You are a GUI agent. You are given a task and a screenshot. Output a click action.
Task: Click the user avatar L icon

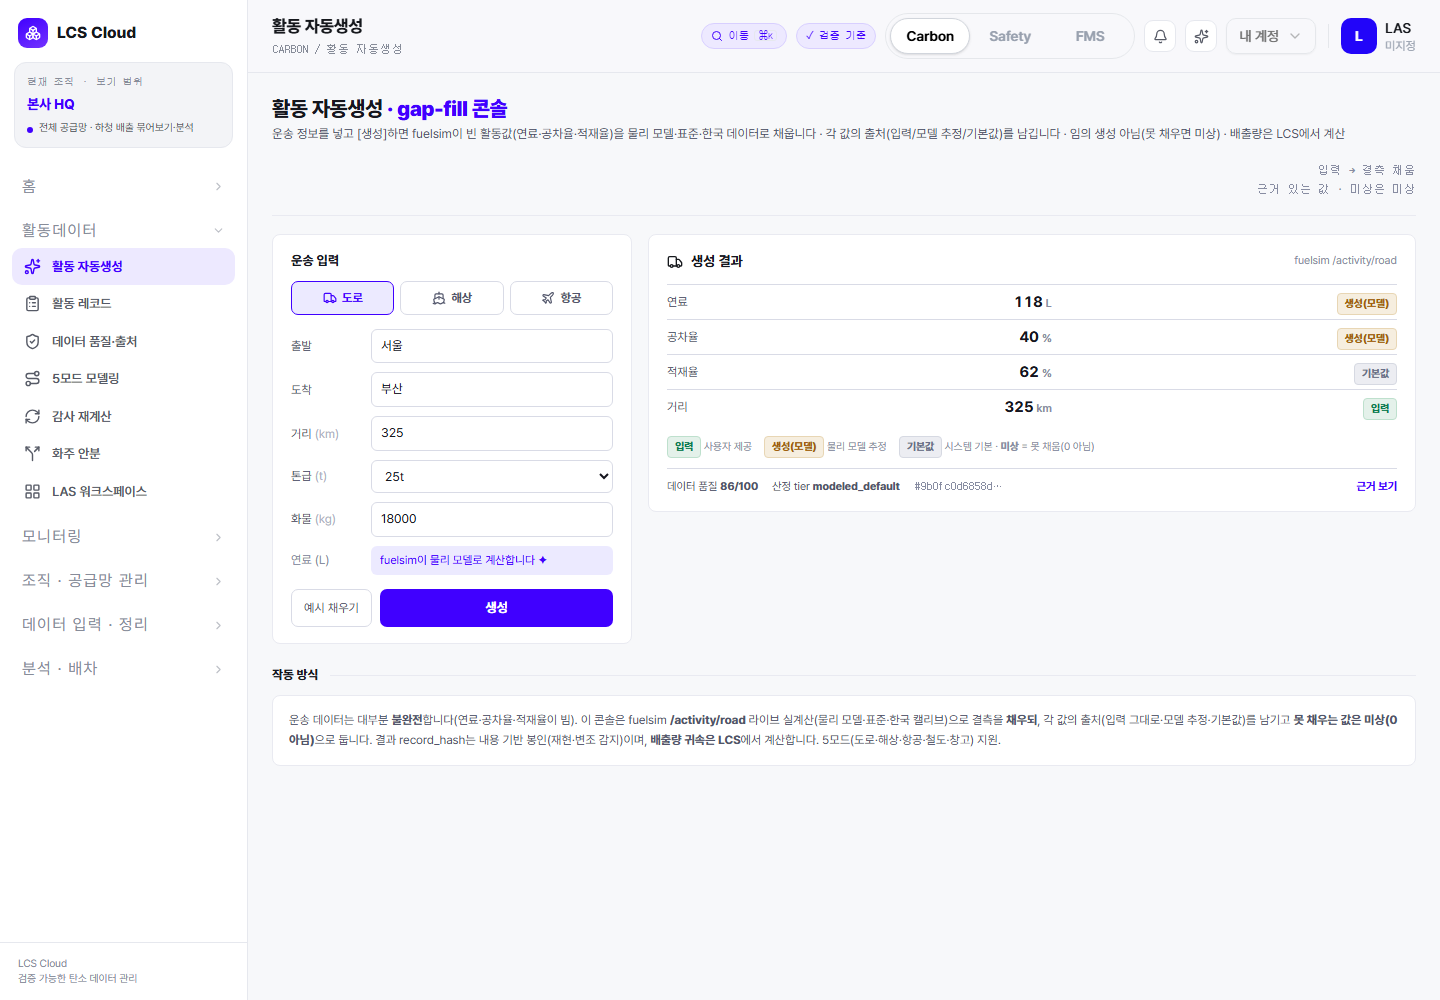click(1358, 36)
